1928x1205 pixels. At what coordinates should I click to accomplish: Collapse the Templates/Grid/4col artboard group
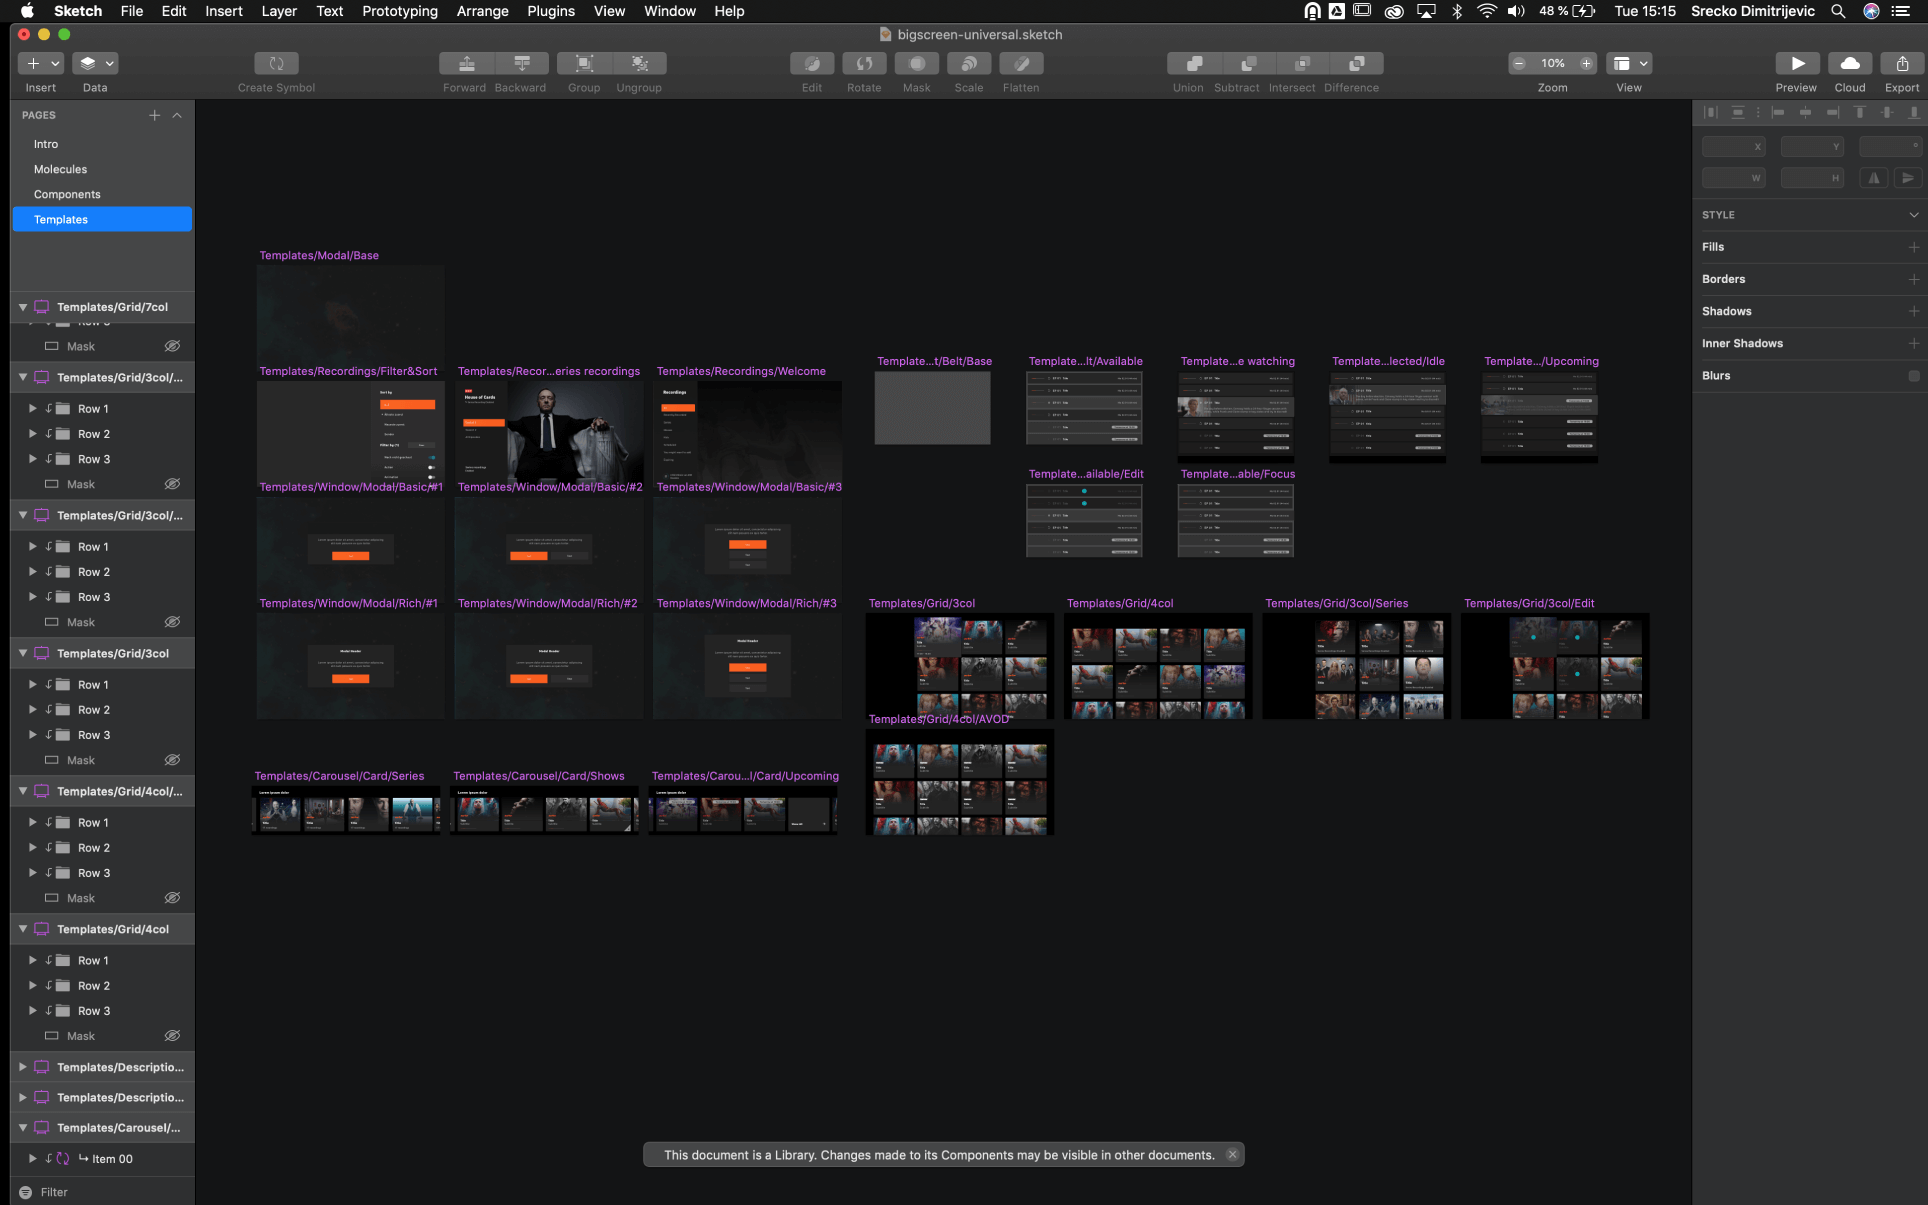[23, 929]
